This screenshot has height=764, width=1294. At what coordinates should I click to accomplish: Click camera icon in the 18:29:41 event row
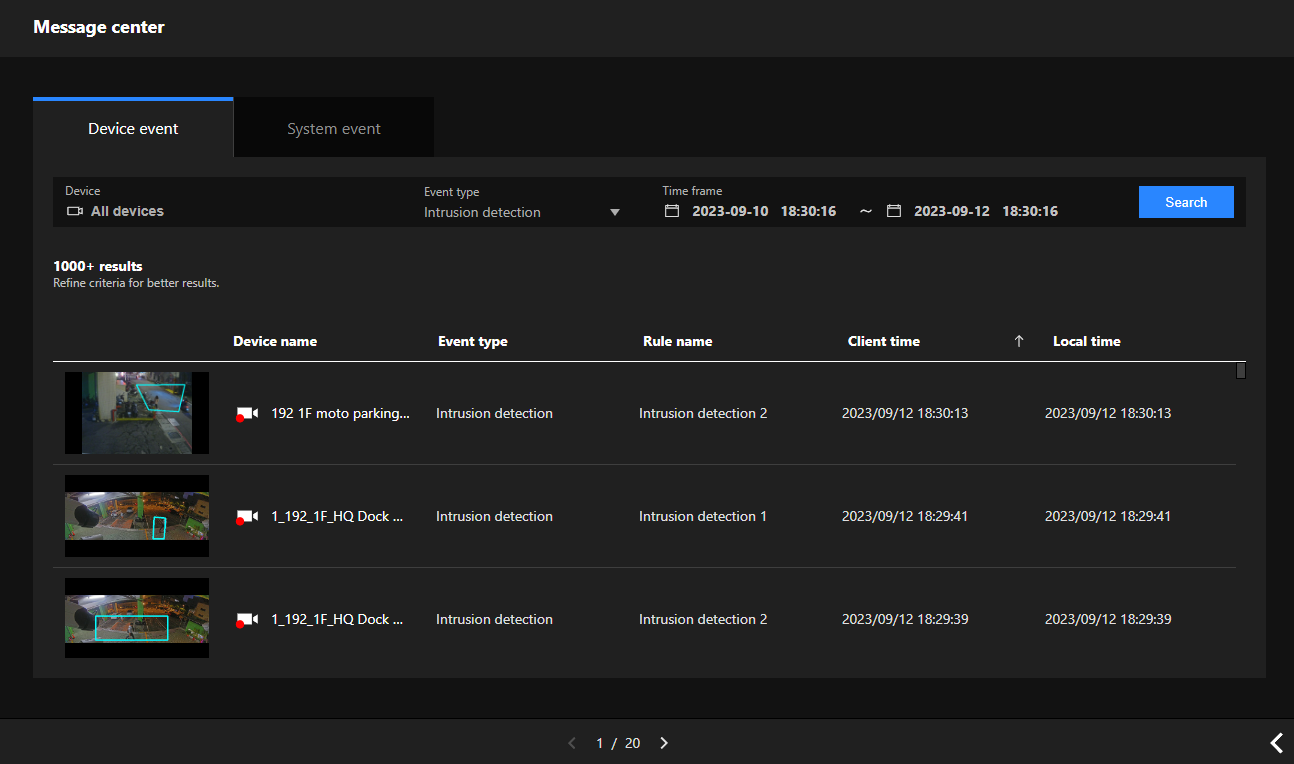click(x=247, y=517)
